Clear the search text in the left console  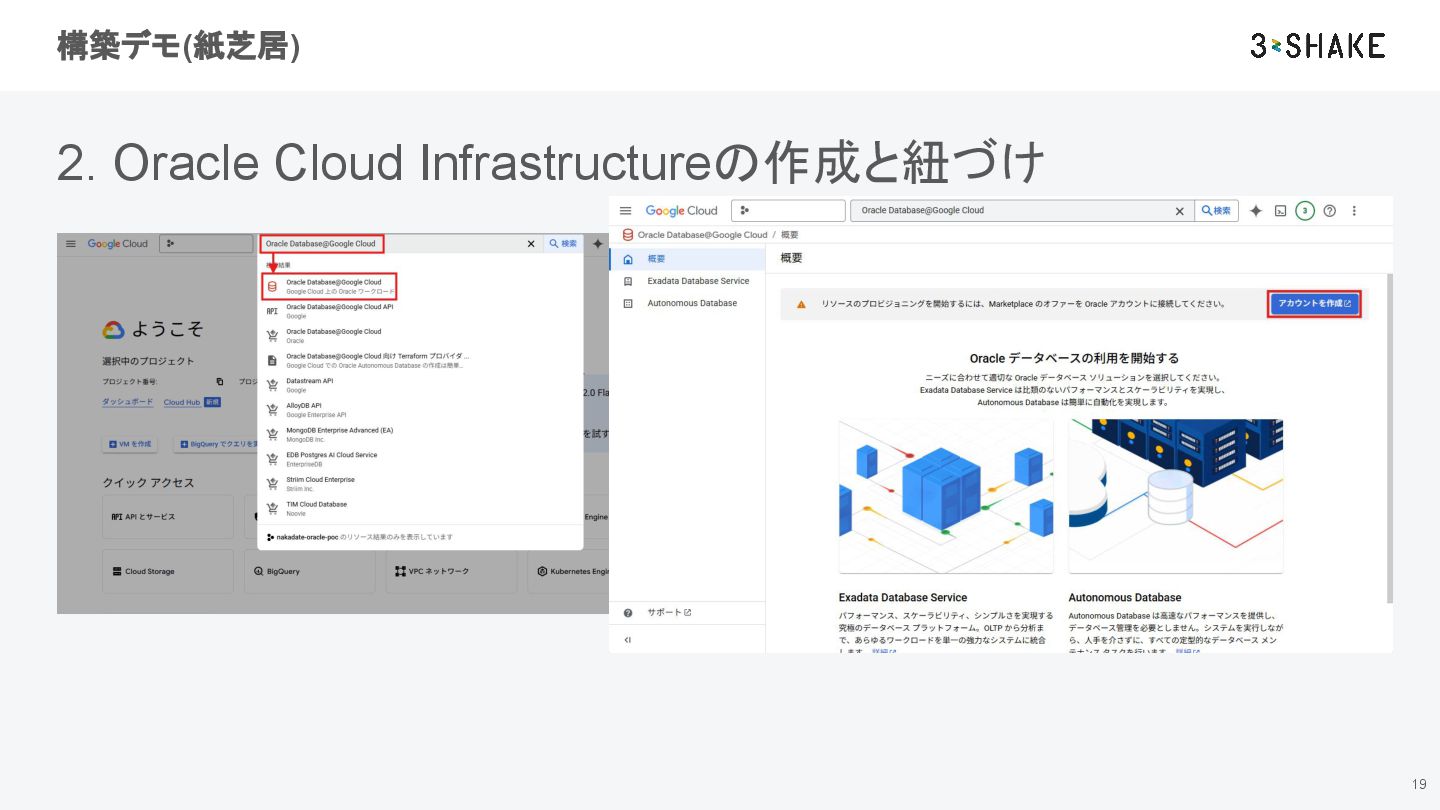pos(531,243)
